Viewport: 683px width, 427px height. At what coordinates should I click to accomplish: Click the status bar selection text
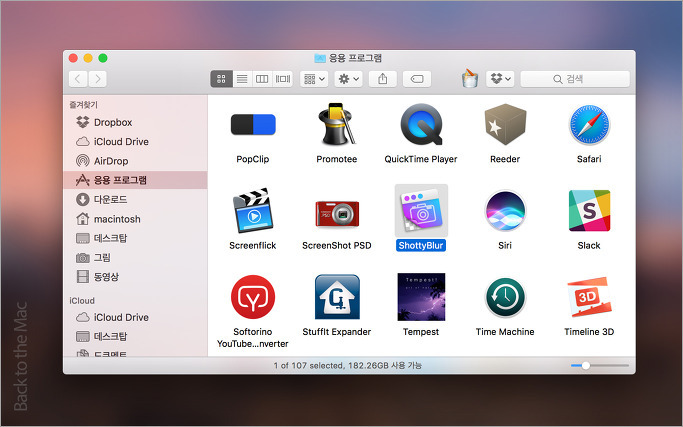[x=347, y=366]
